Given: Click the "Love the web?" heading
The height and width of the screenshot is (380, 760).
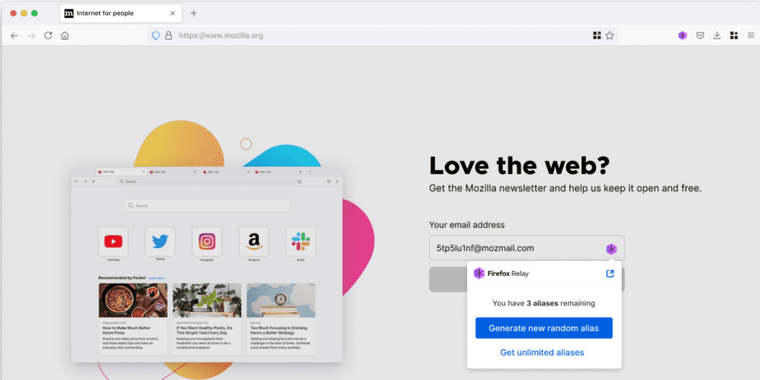Looking at the screenshot, I should click(x=519, y=165).
